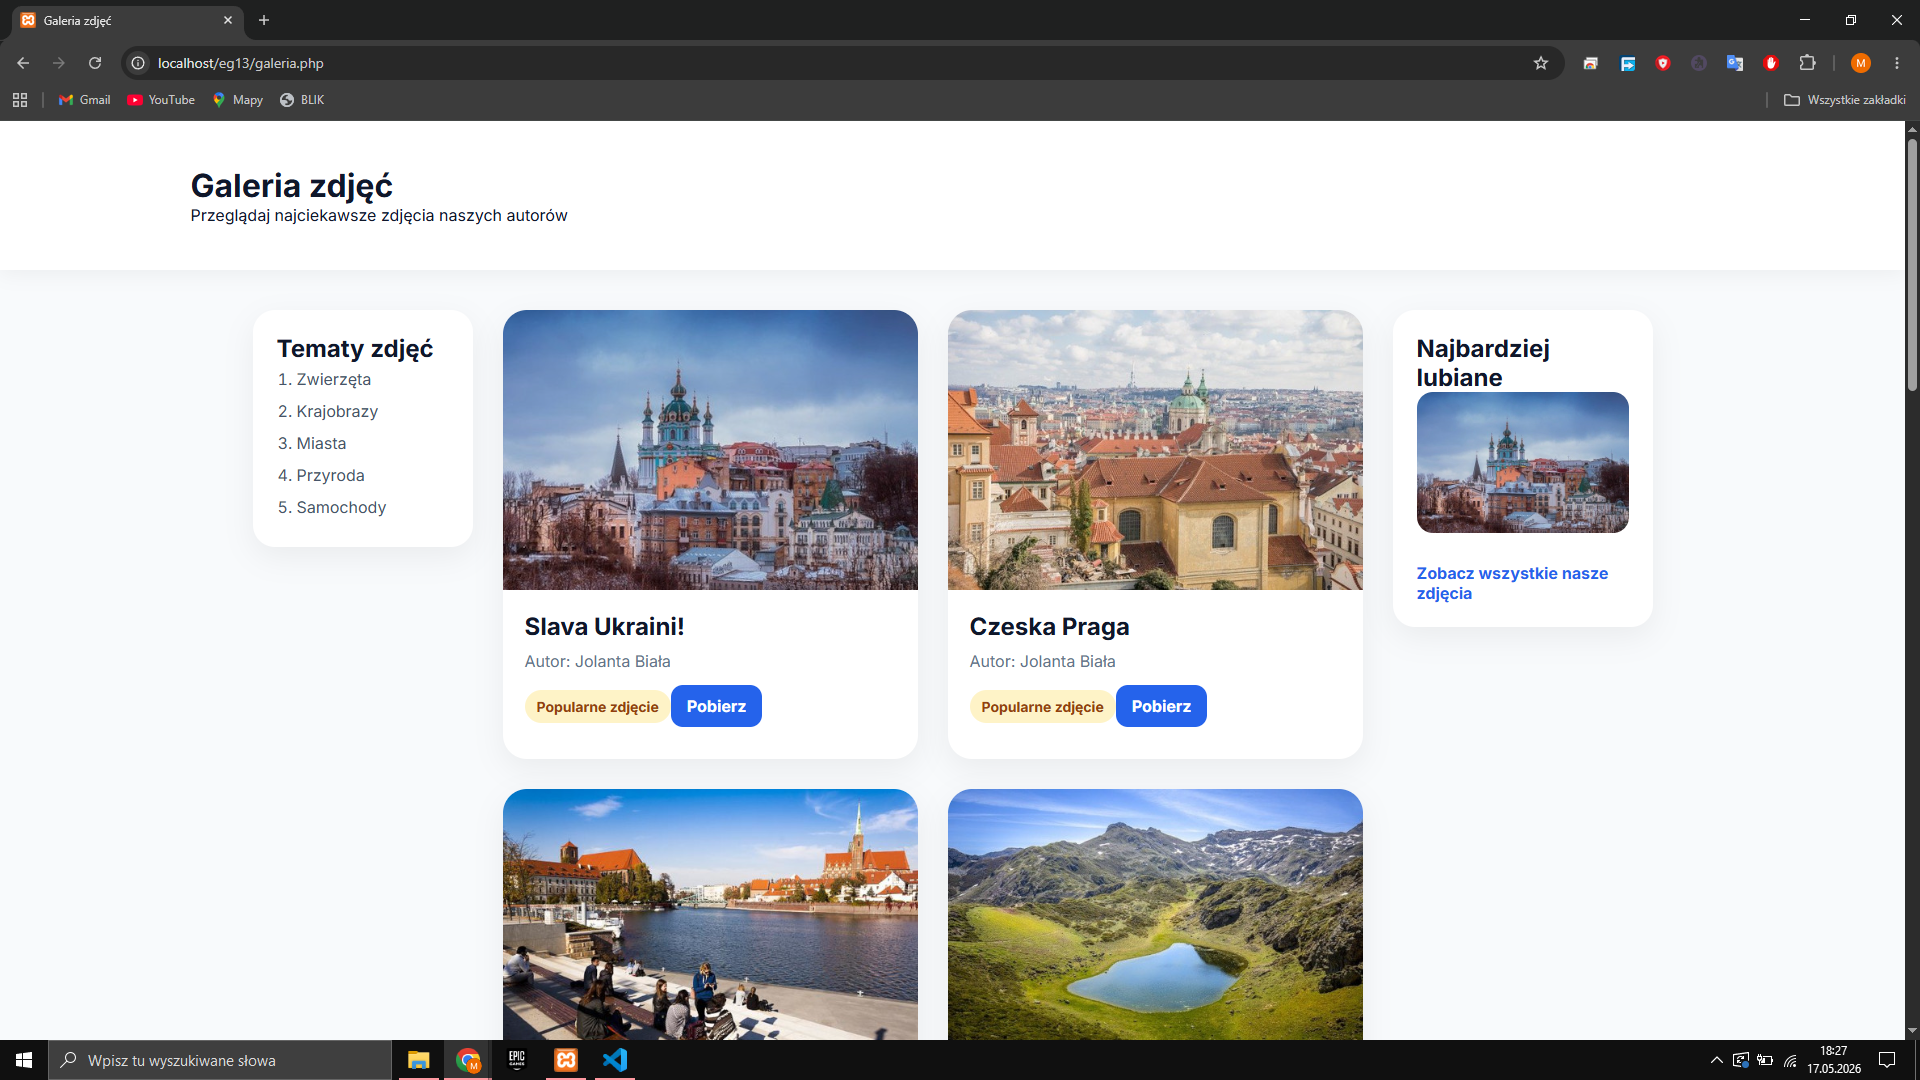The image size is (1920, 1080).
Task: Click the Przyroda topic
Action: tap(330, 475)
